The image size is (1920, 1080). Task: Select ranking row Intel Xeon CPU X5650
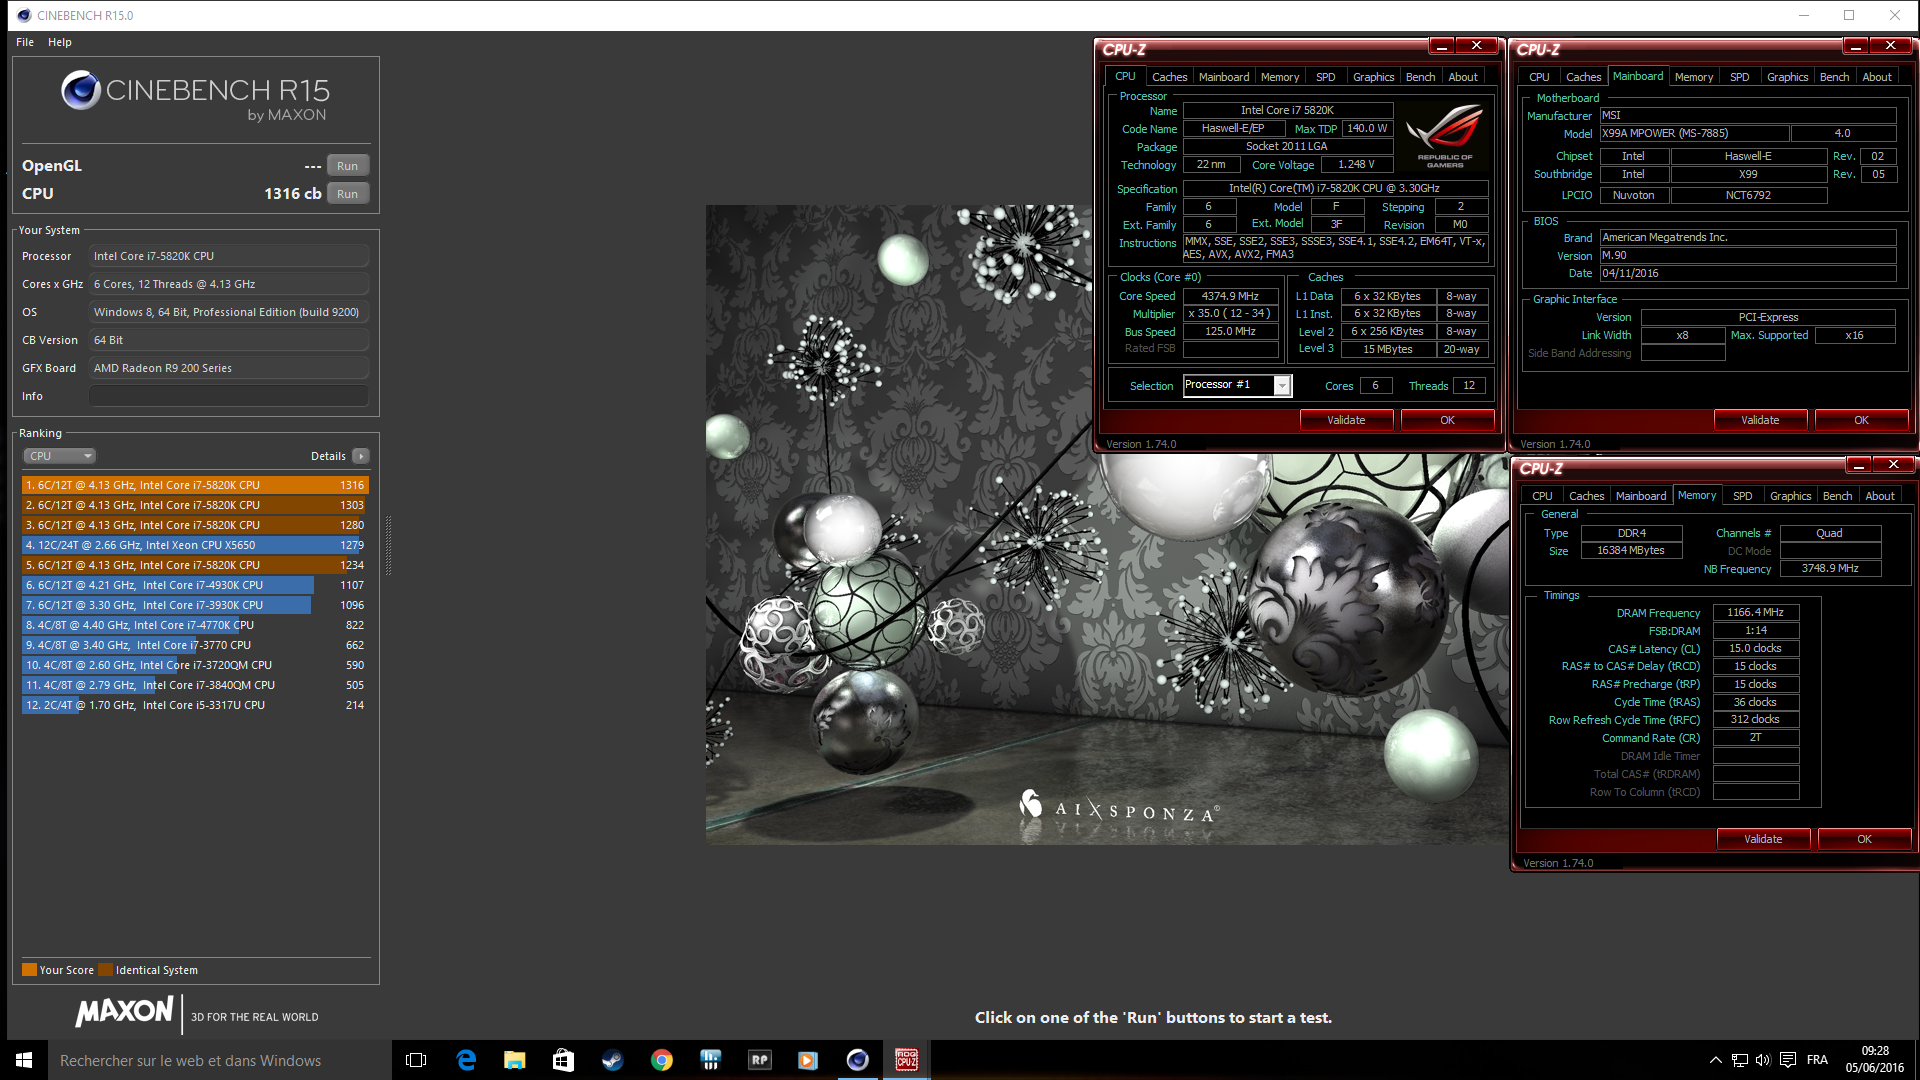[x=195, y=545]
